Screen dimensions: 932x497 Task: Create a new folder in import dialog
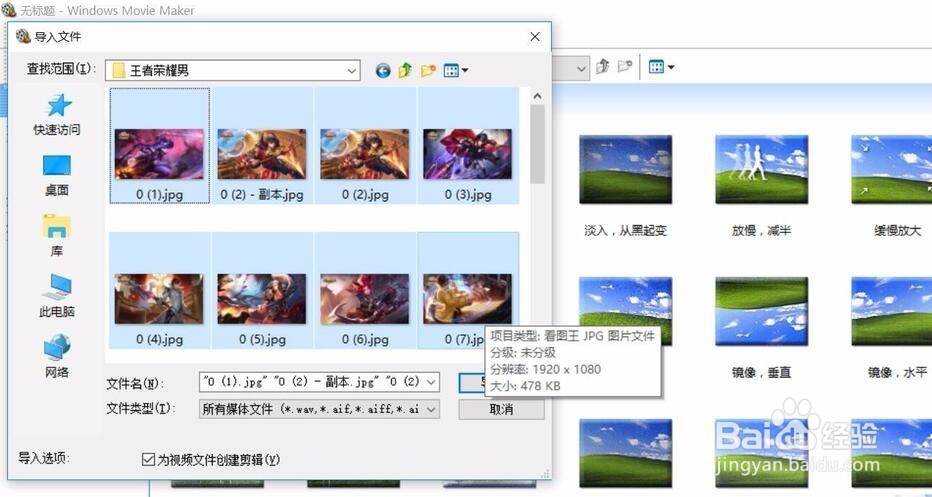428,70
